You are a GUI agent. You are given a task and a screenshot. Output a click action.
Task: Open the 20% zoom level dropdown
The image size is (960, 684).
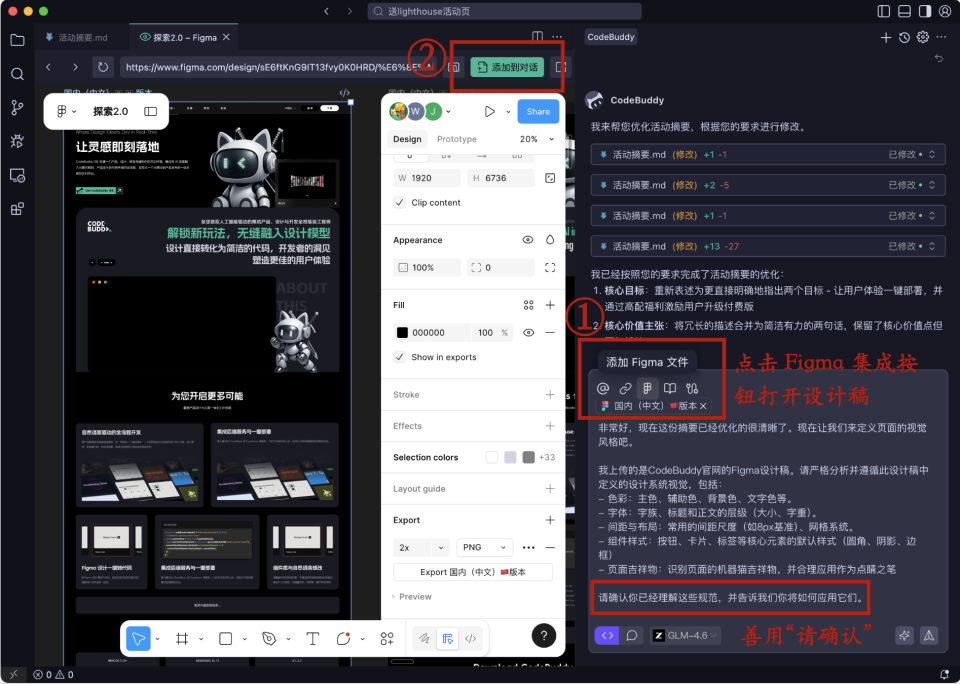coord(537,139)
